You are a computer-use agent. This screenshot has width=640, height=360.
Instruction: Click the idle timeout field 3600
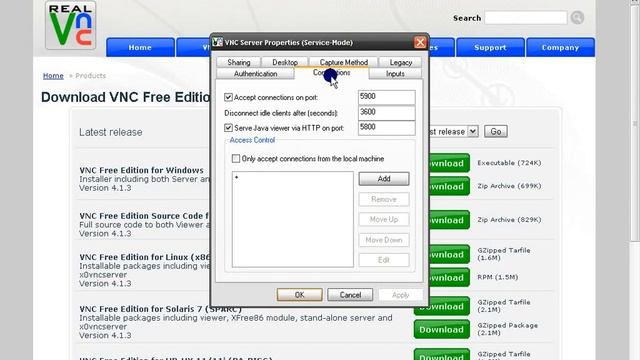[x=387, y=113]
